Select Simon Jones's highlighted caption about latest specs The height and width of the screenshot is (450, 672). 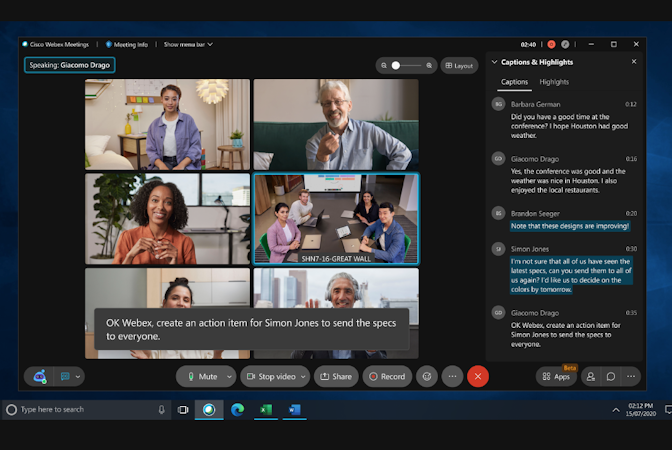tap(571, 275)
